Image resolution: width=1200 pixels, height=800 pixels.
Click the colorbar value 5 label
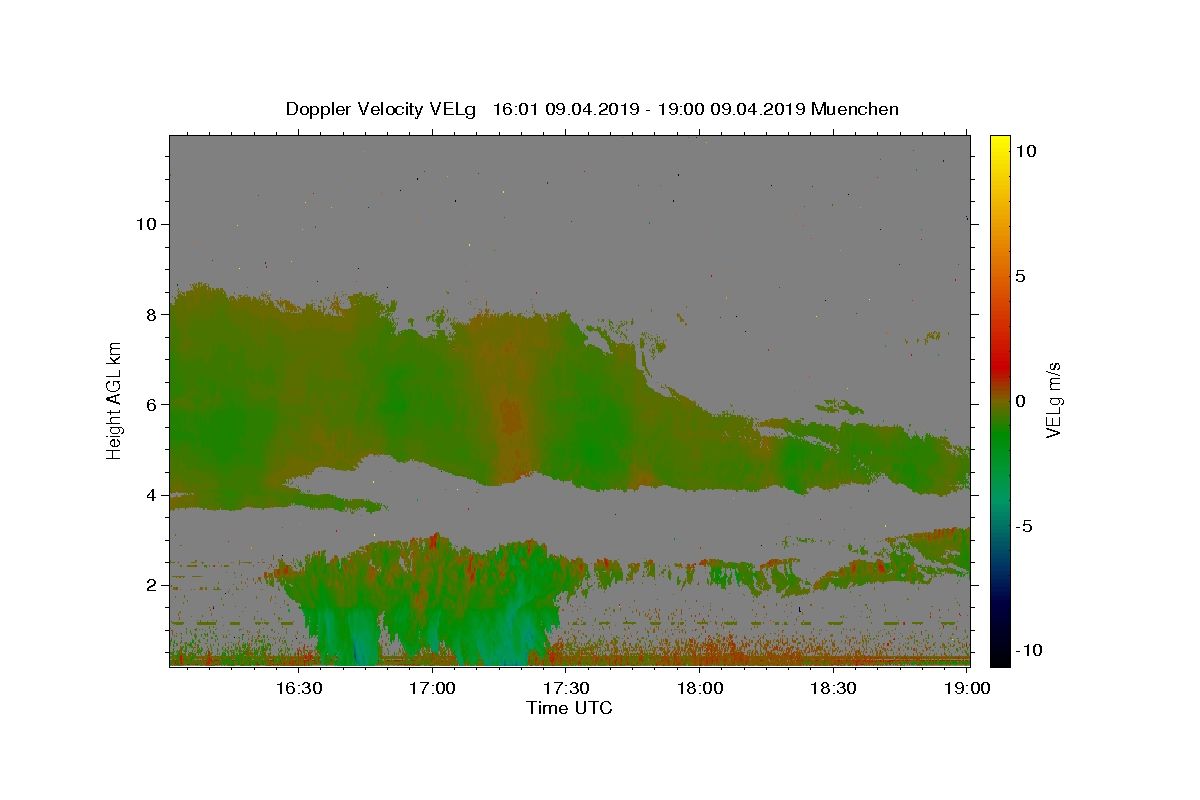click(x=1020, y=275)
